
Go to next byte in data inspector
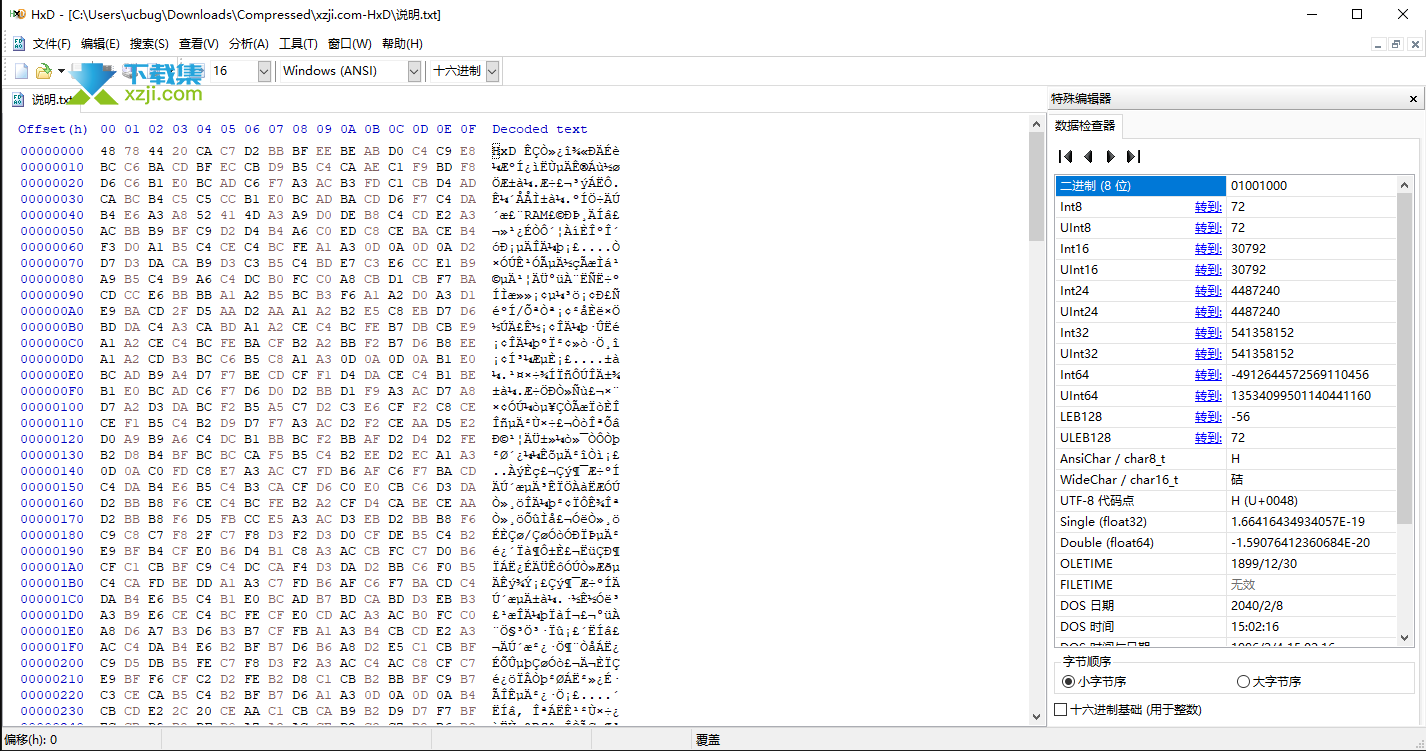tap(1110, 156)
